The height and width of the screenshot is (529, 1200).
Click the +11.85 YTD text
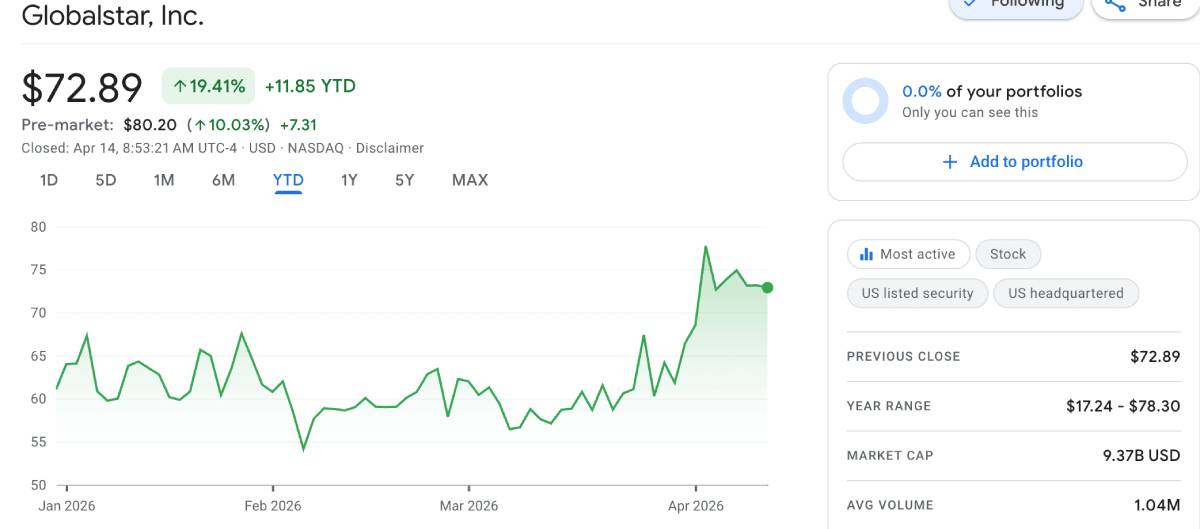310,86
